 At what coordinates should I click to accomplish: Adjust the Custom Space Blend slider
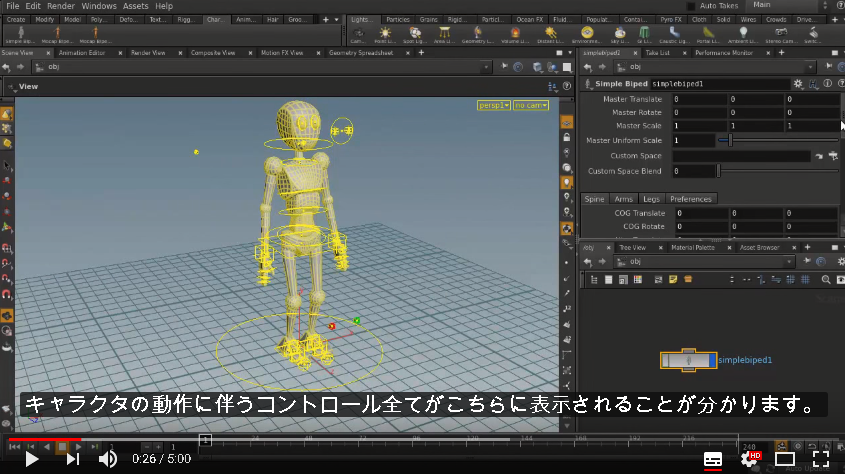point(778,171)
